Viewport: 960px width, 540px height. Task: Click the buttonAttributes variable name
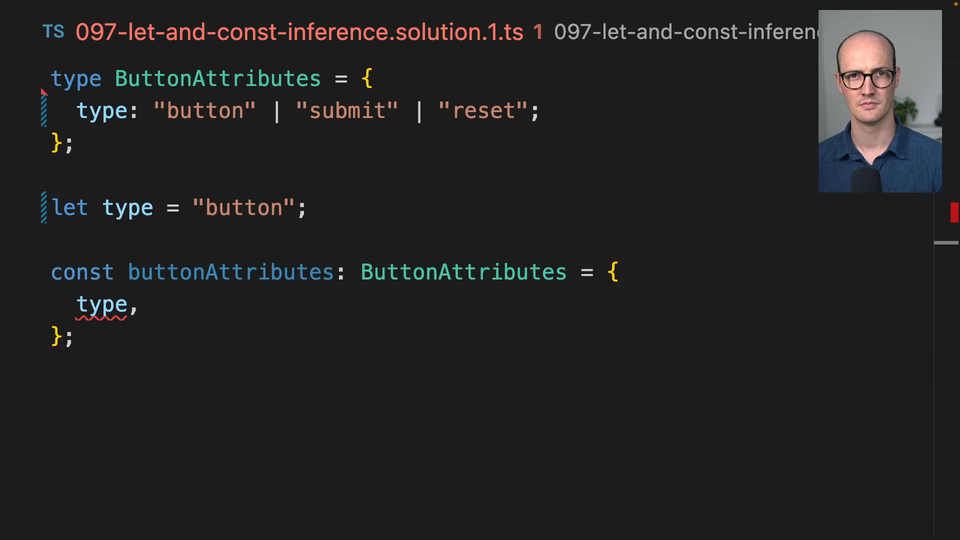tap(230, 272)
